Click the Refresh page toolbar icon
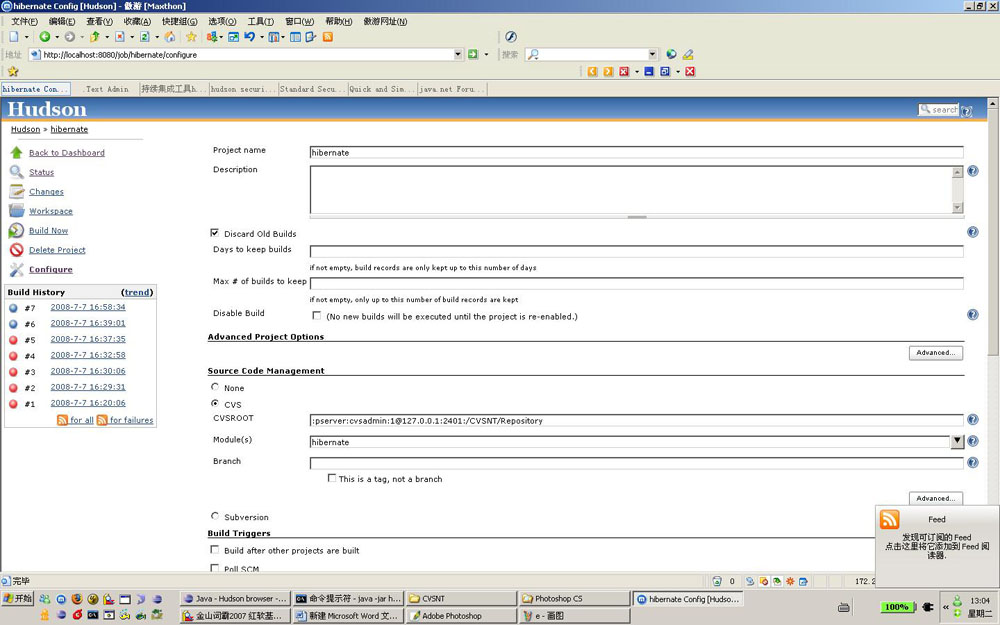Screen dimensions: 1000x625 click(145, 37)
